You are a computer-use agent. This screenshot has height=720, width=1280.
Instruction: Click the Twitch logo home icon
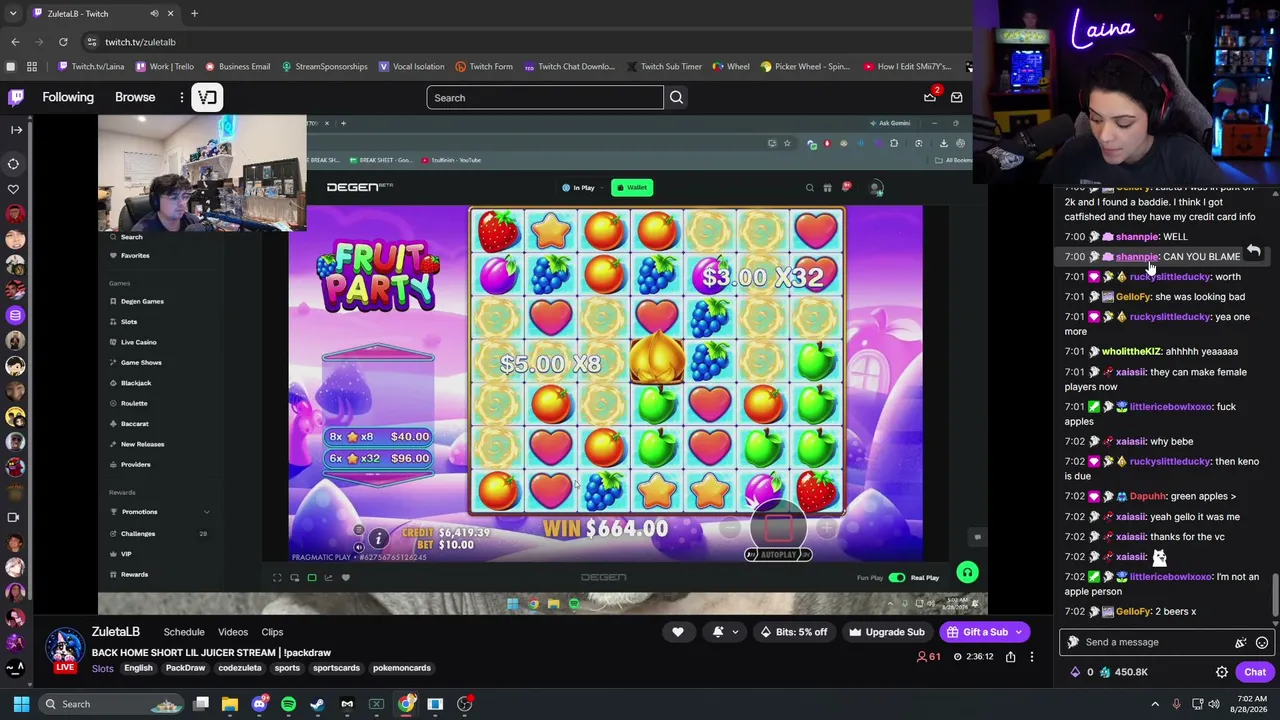[16, 97]
